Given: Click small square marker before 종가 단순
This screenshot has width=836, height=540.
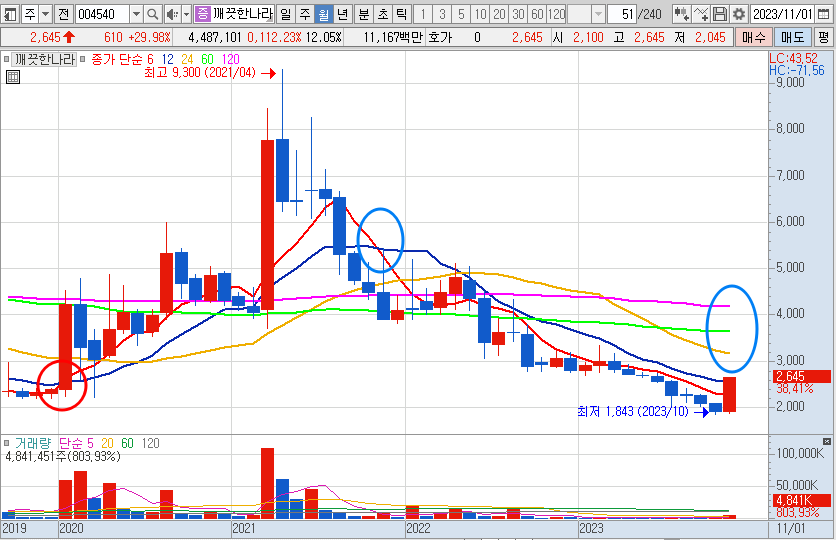Looking at the screenshot, I should 83,59.
